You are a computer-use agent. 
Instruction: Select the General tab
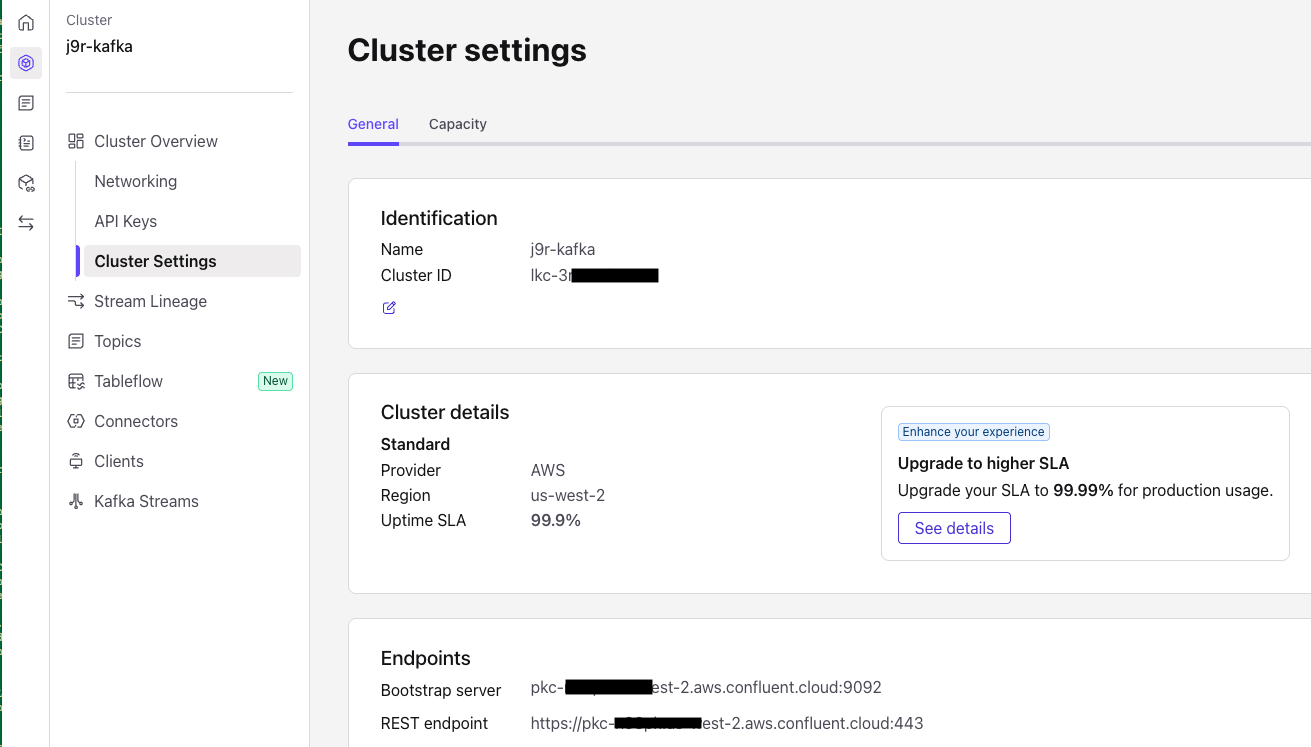tap(373, 124)
